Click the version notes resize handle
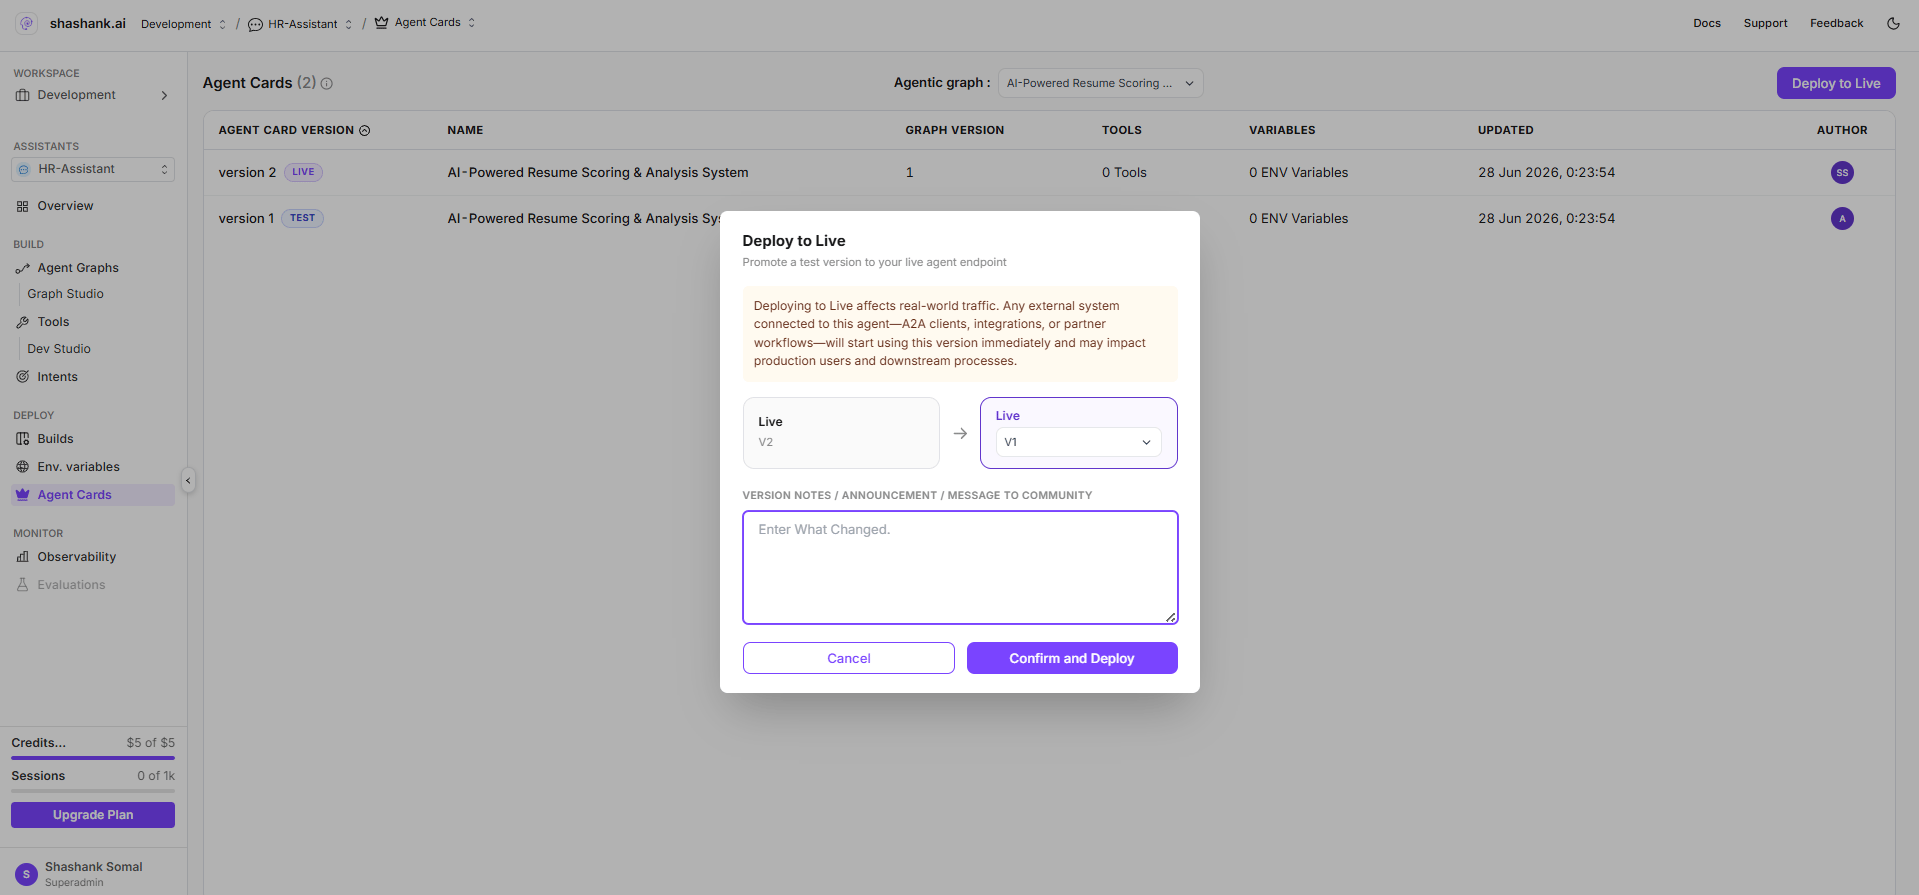1919x895 pixels. (1170, 617)
